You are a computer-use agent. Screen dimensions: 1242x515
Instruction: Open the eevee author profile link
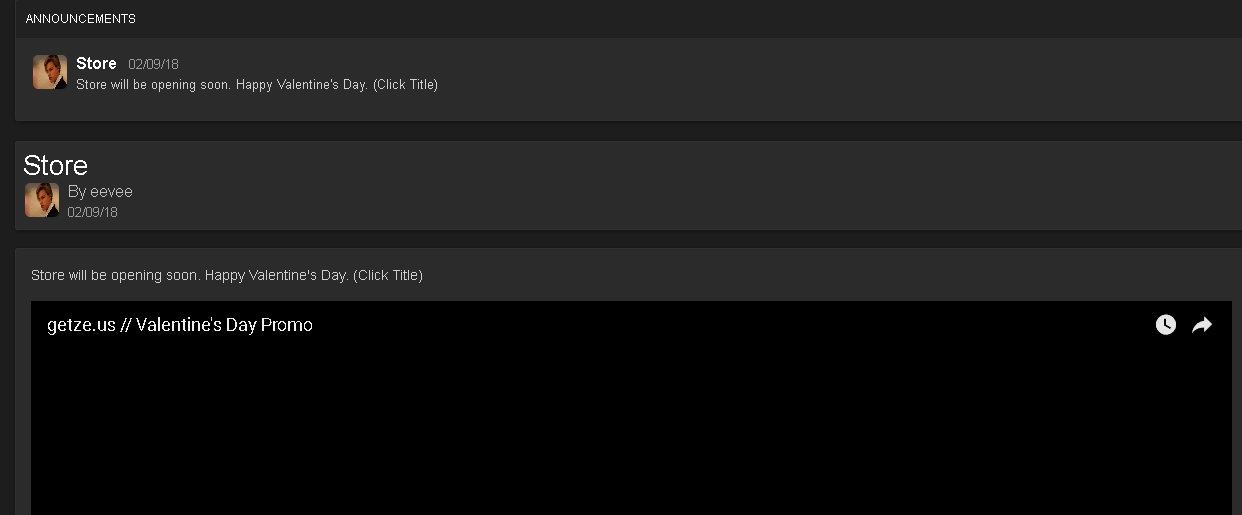click(111, 192)
